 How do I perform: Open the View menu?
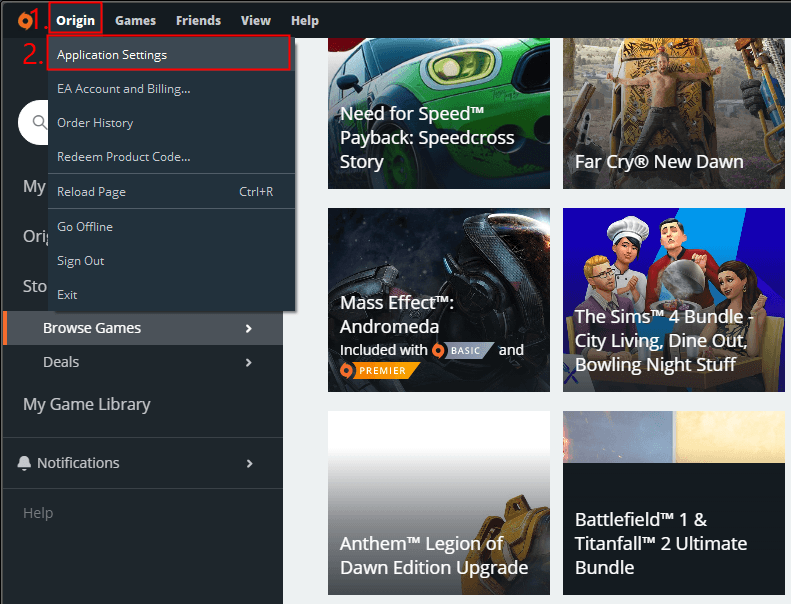click(256, 21)
